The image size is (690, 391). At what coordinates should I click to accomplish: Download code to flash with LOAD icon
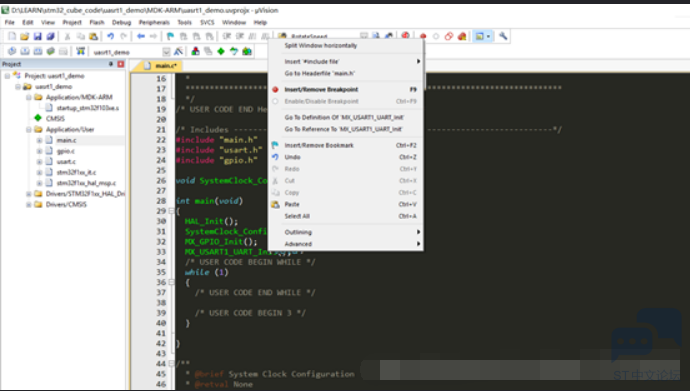tap(81, 52)
